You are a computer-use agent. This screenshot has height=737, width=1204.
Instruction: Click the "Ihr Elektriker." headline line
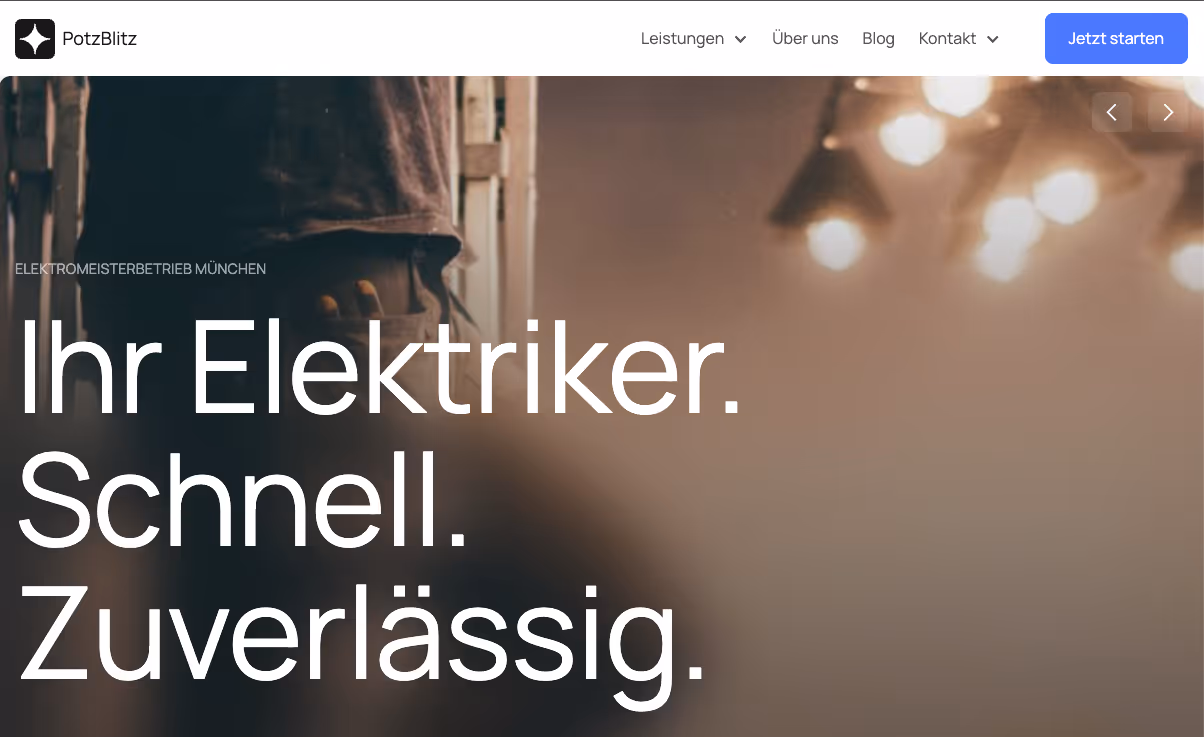(380, 367)
